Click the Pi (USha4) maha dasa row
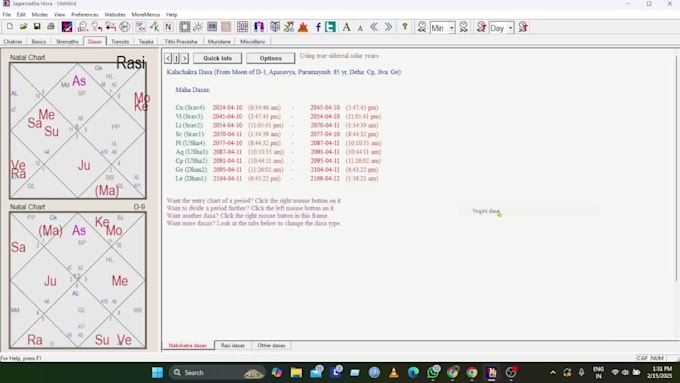Screen dimensions: 680x383 [278, 143]
